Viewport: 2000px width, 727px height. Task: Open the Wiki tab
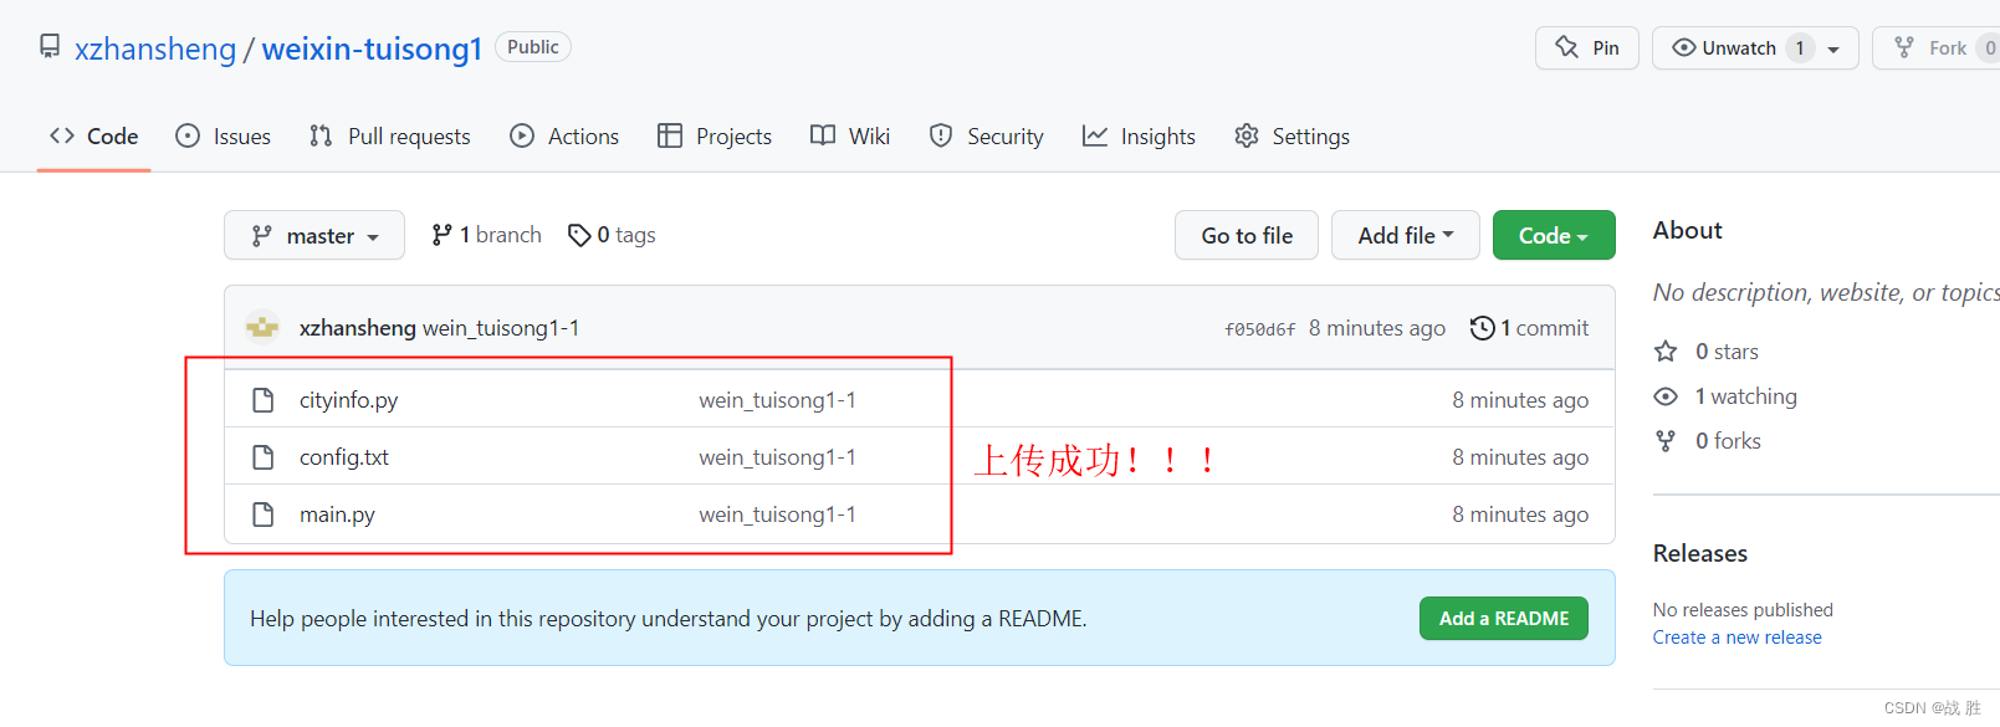click(850, 136)
